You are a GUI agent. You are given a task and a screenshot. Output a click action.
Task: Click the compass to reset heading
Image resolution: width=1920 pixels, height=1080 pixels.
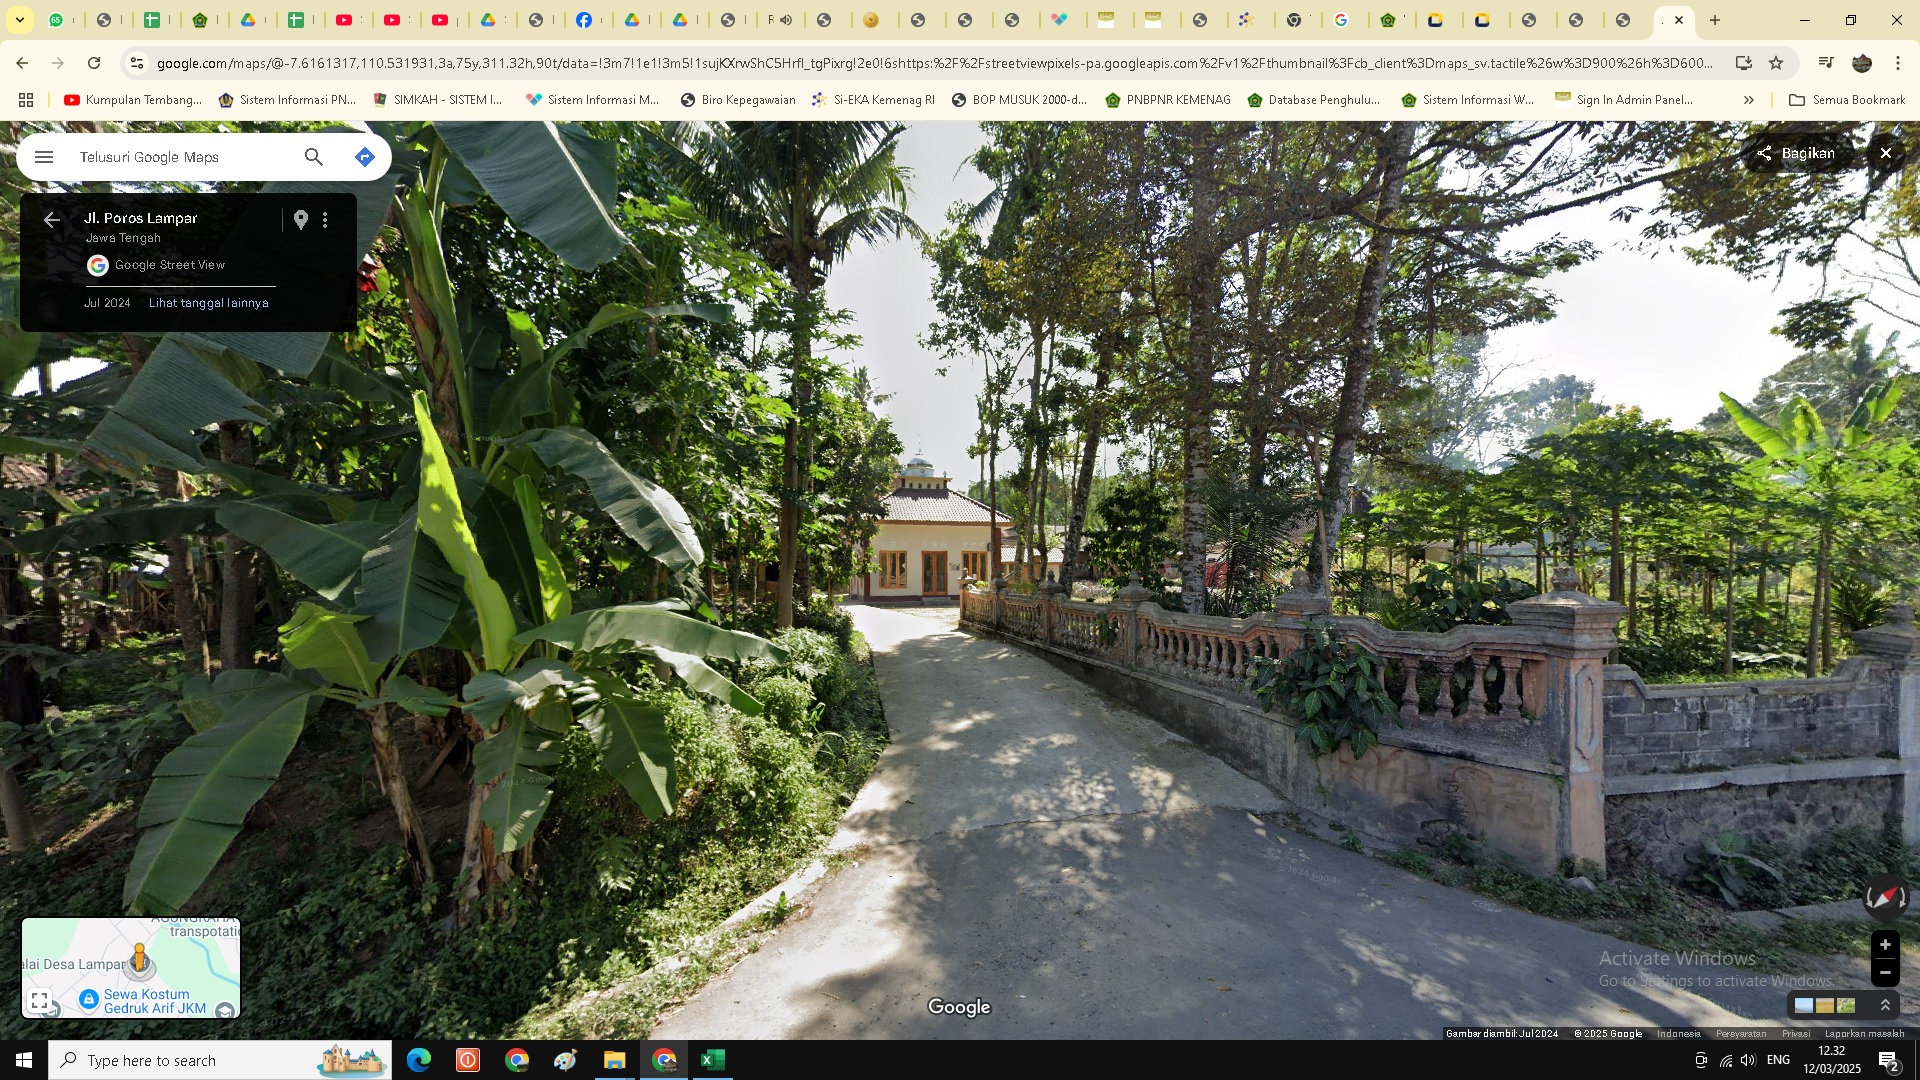coord(1885,897)
